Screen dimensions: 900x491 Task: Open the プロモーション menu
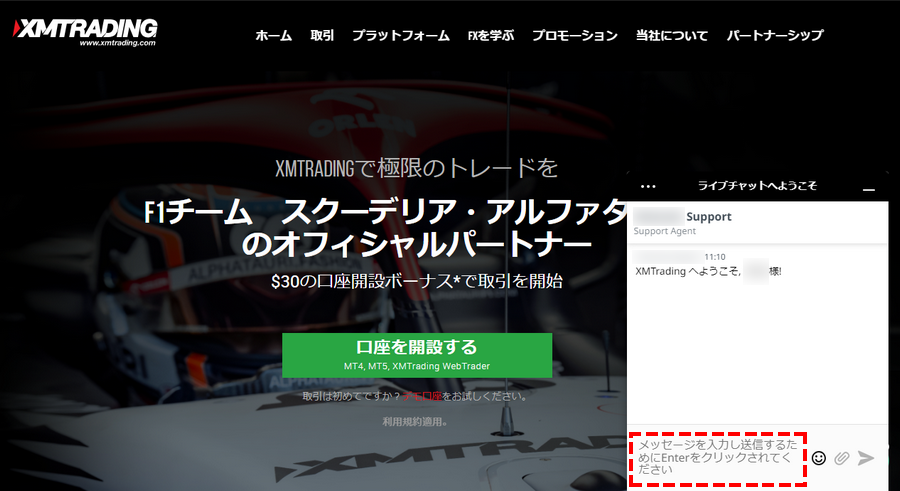coord(575,36)
